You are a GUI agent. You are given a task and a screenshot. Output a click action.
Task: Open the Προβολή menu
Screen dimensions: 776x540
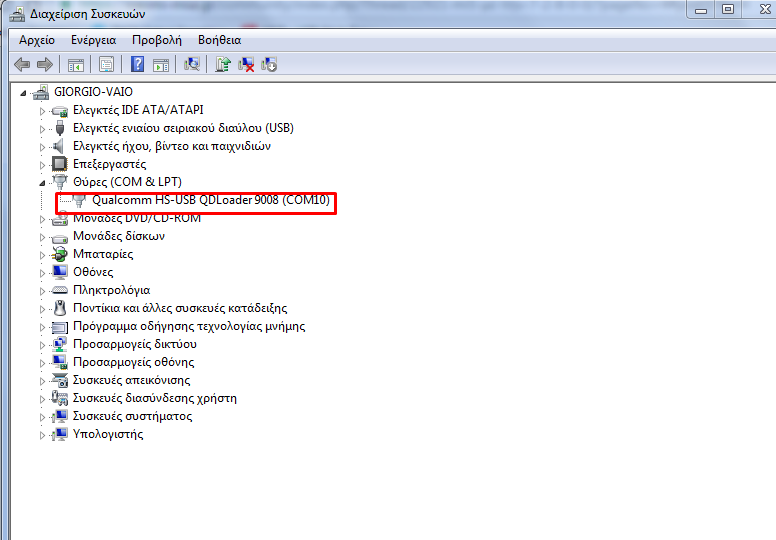[156, 40]
